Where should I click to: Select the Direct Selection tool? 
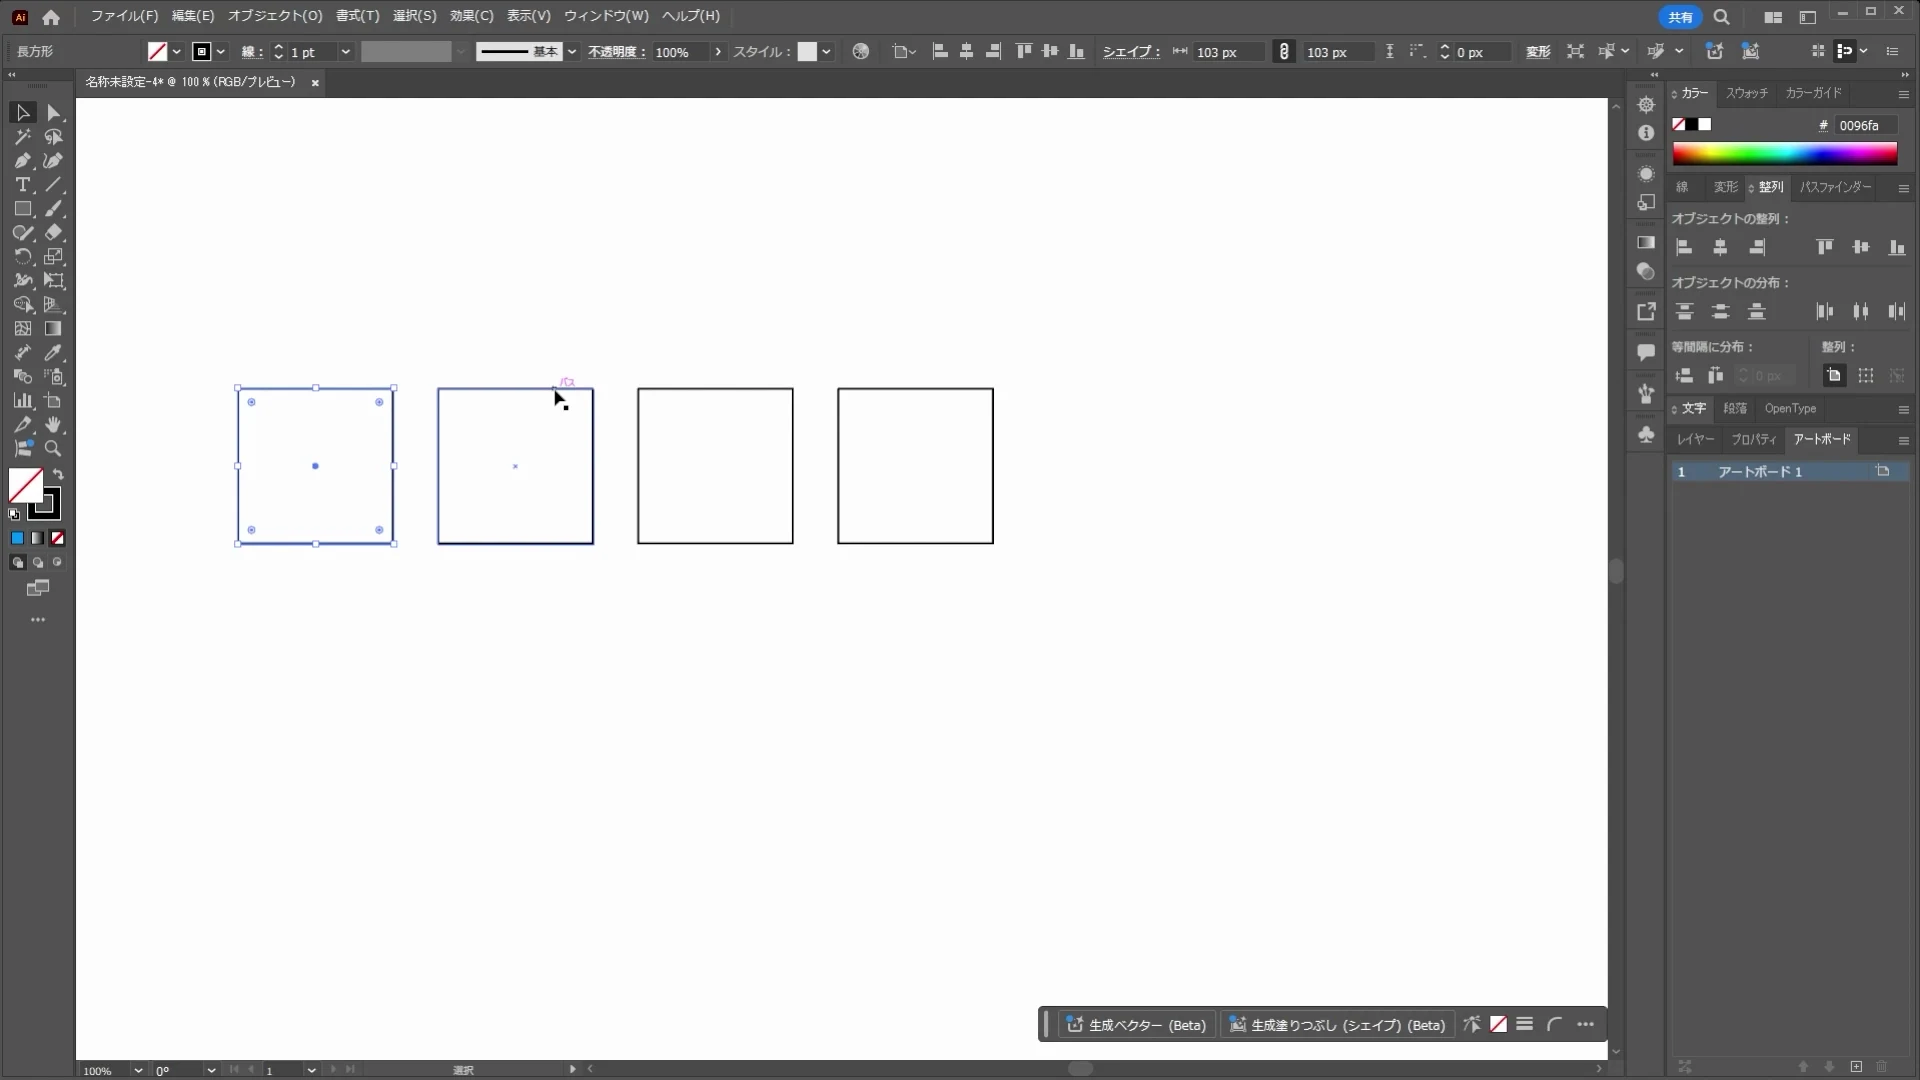pyautogui.click(x=54, y=113)
